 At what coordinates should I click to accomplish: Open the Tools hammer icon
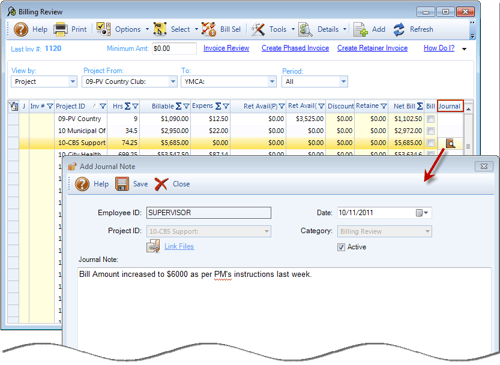tap(258, 29)
